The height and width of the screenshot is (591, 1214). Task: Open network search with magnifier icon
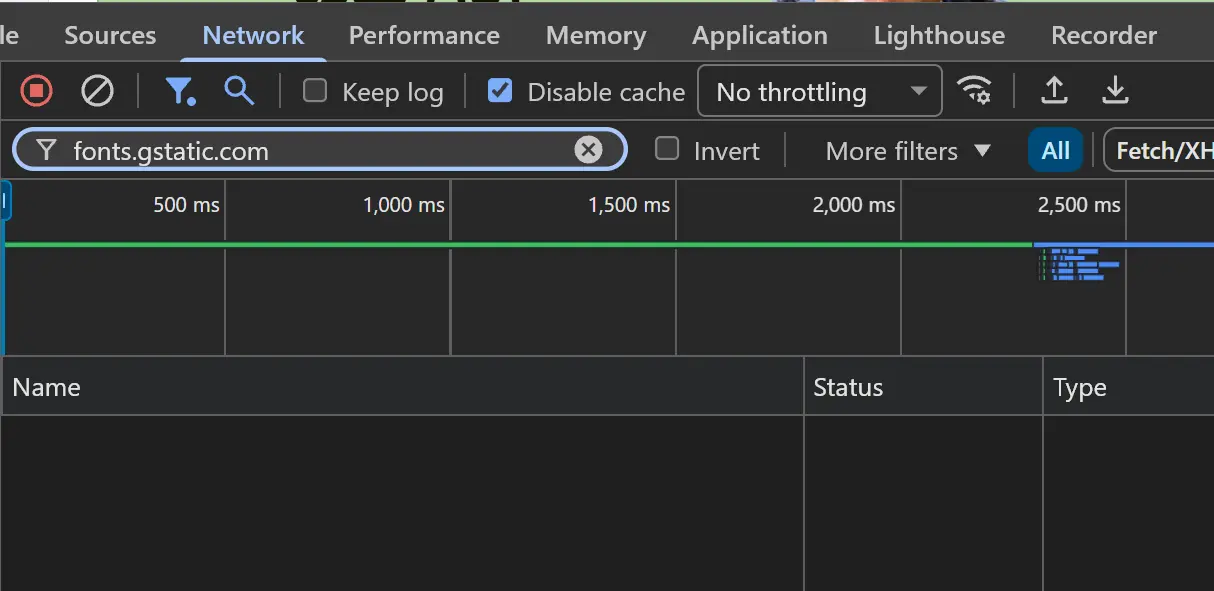click(x=239, y=91)
